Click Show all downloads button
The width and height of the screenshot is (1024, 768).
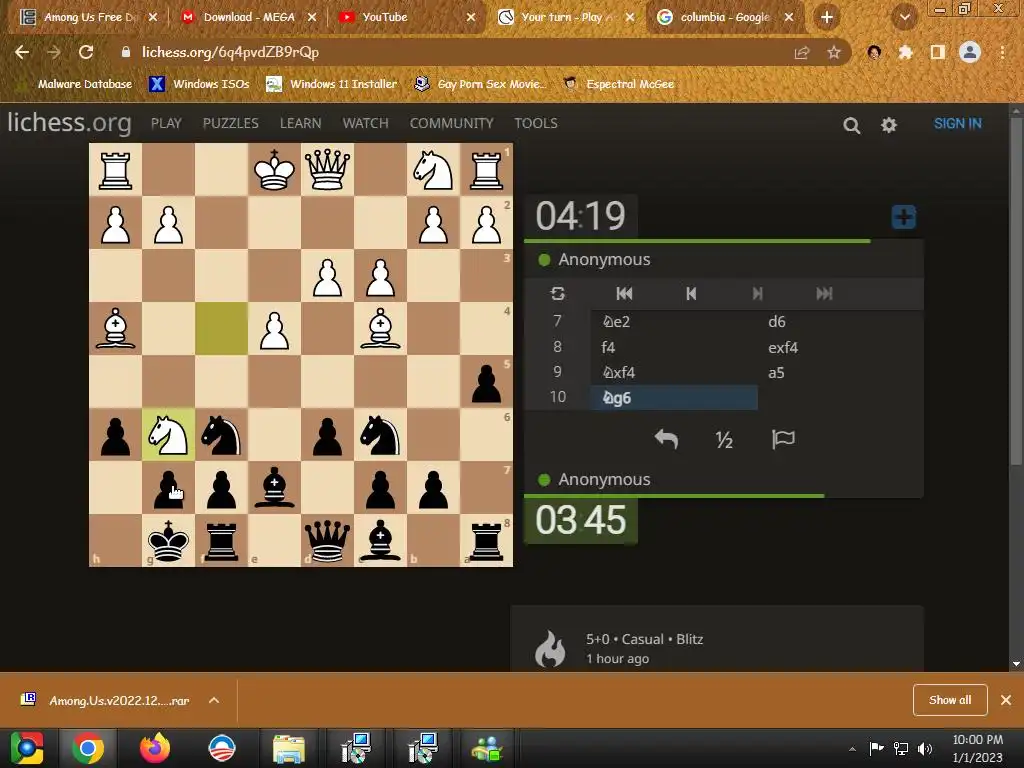coord(950,700)
